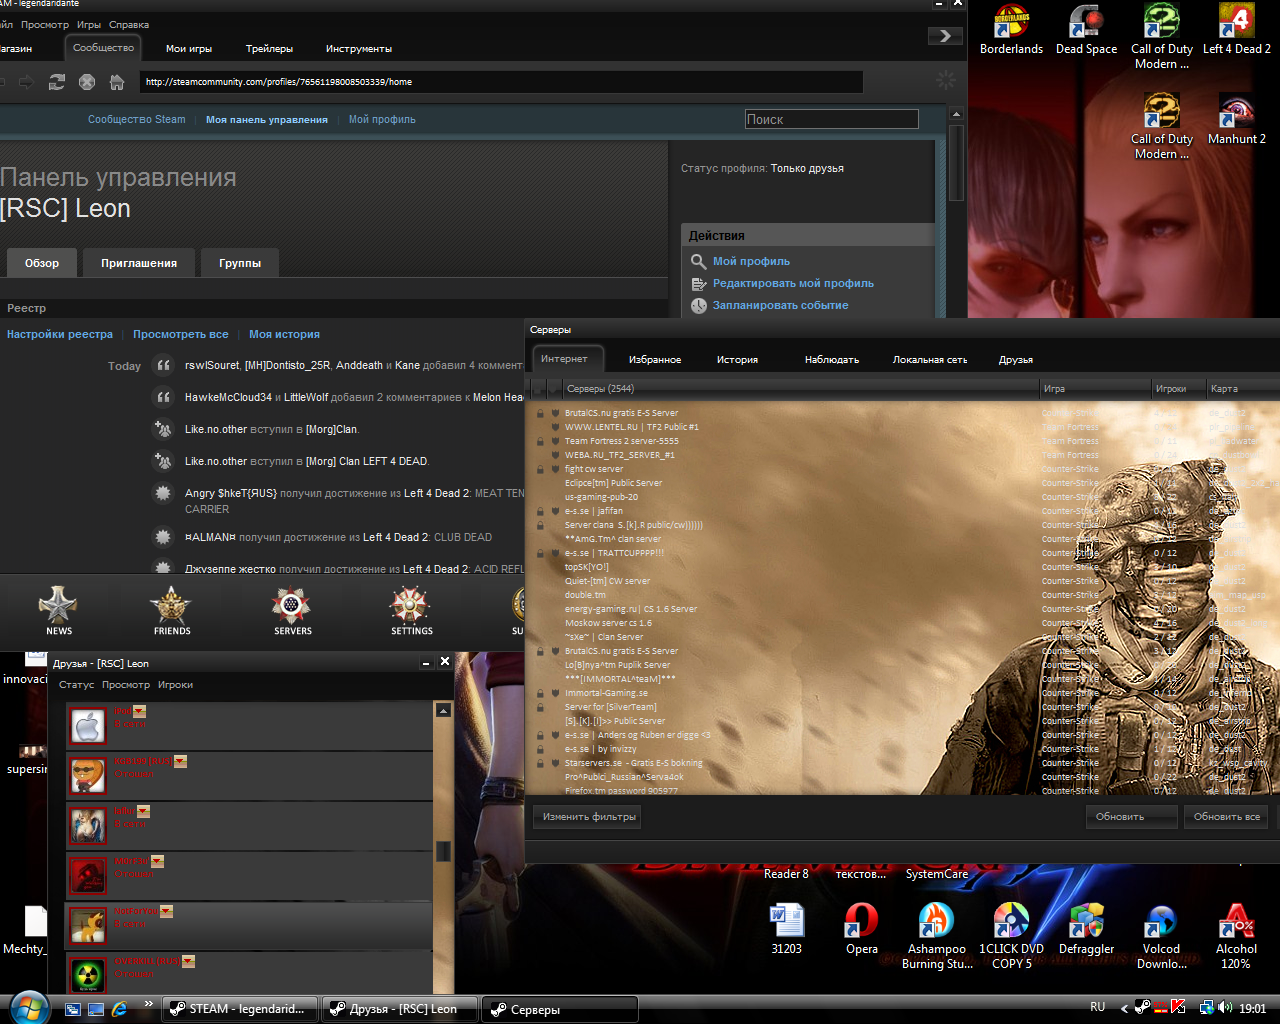This screenshot has width=1280, height=1024.
Task: Expand hidden system tray icons arrow
Action: tap(1124, 1008)
